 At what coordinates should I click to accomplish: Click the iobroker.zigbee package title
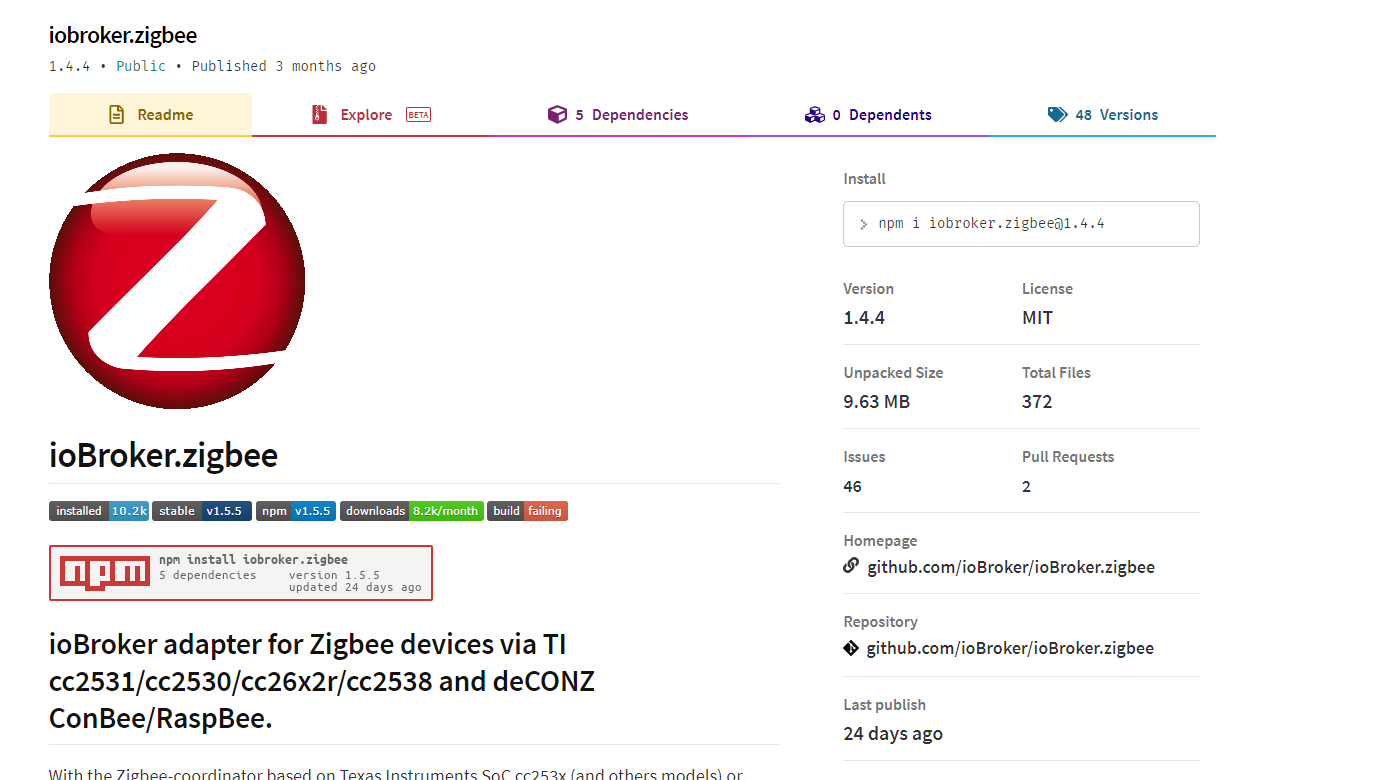click(123, 35)
